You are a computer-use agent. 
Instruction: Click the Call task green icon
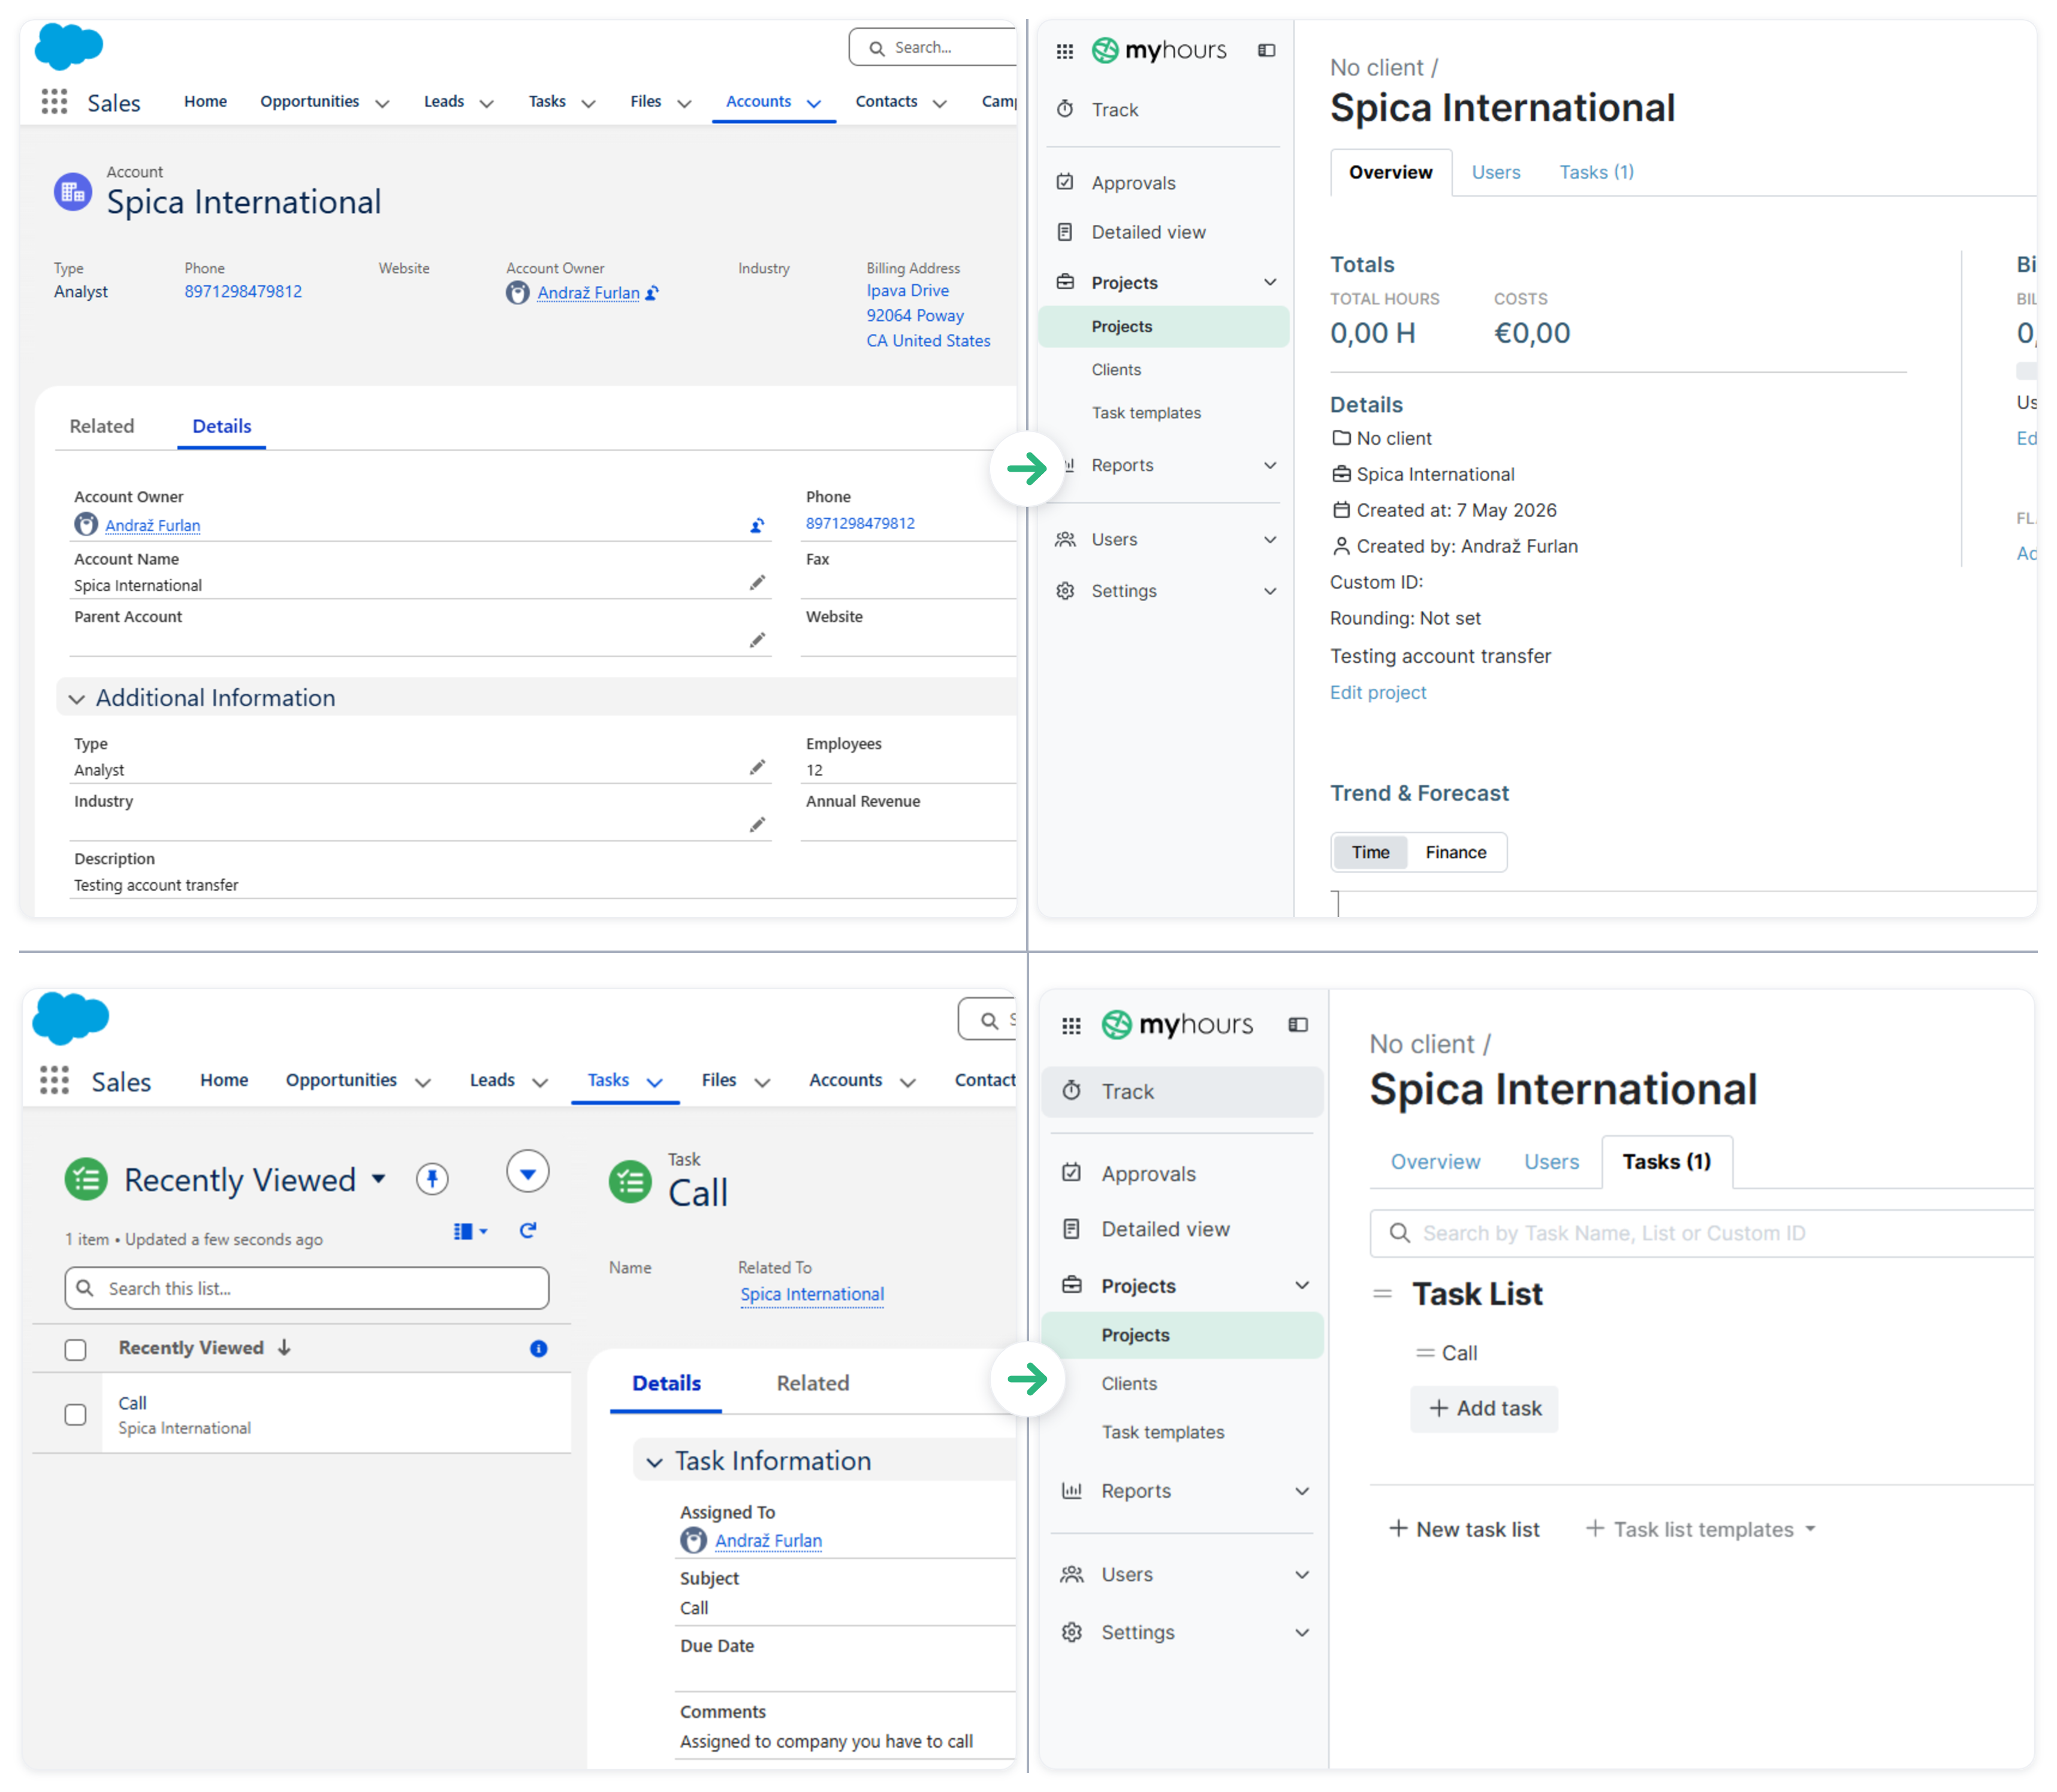(x=630, y=1182)
